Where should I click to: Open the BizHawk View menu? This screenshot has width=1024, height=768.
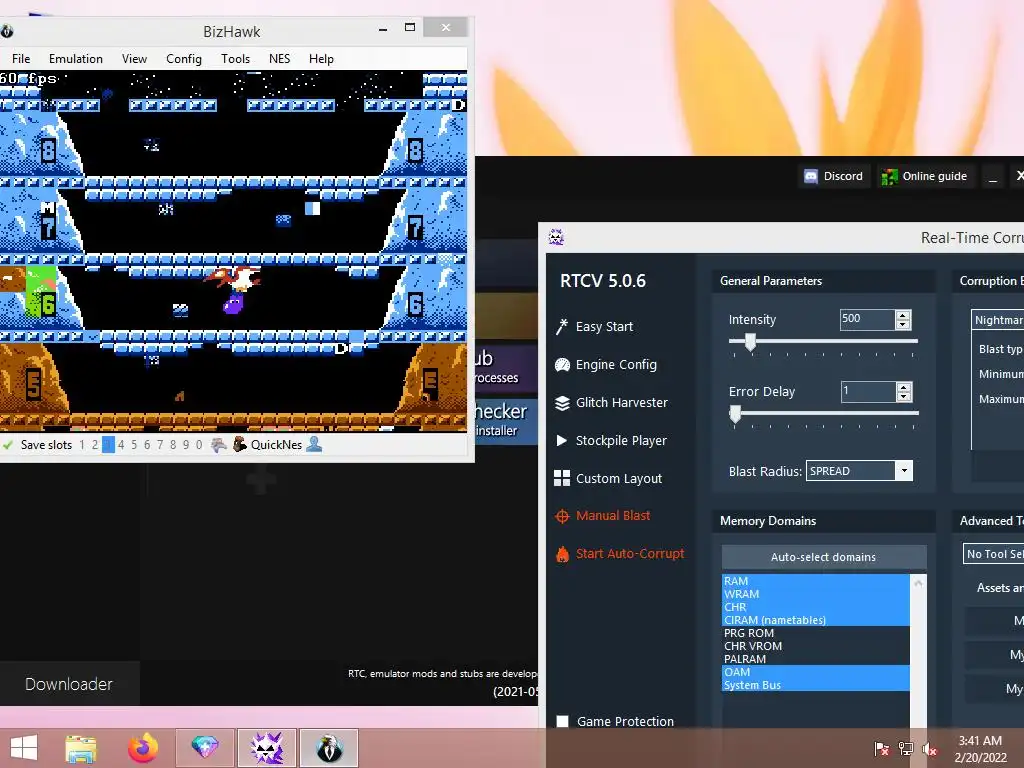[x=134, y=59]
